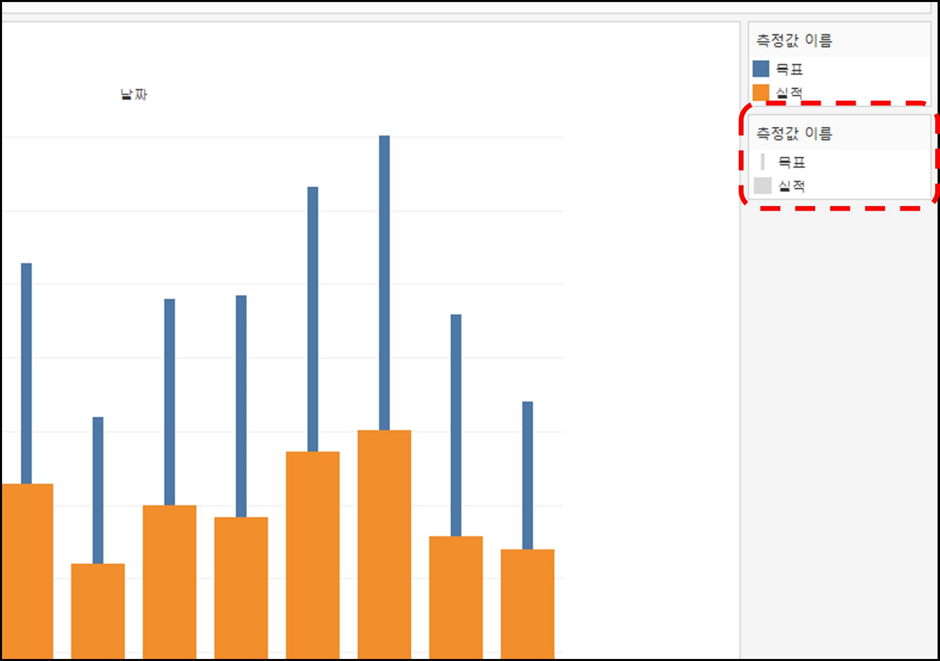Screen dimensions: 940x661
Task: Select the tallest blue 목표 bar
Action: pyautogui.click(x=384, y=283)
